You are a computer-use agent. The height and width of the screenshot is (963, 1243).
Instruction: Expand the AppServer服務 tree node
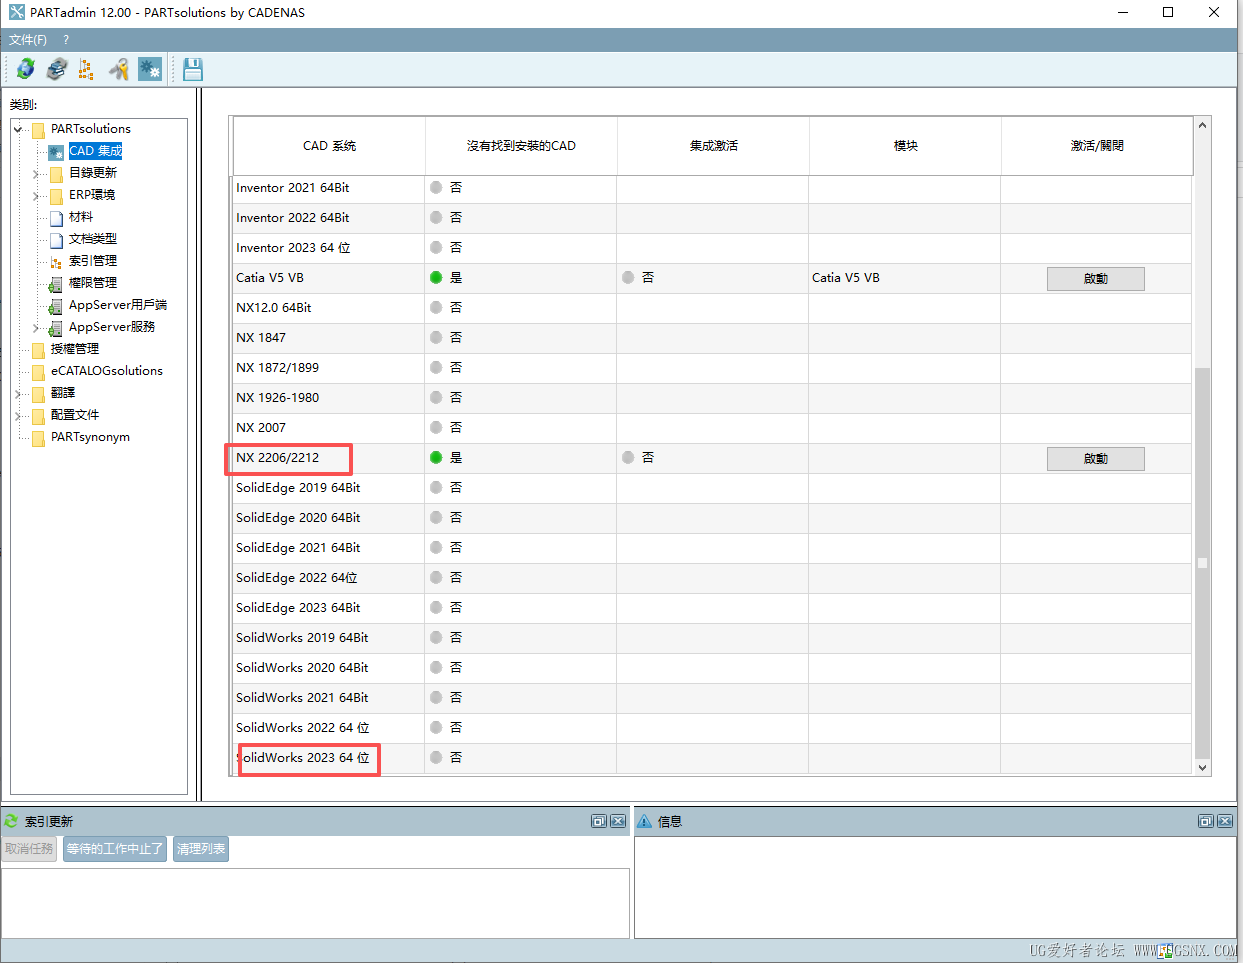point(36,327)
